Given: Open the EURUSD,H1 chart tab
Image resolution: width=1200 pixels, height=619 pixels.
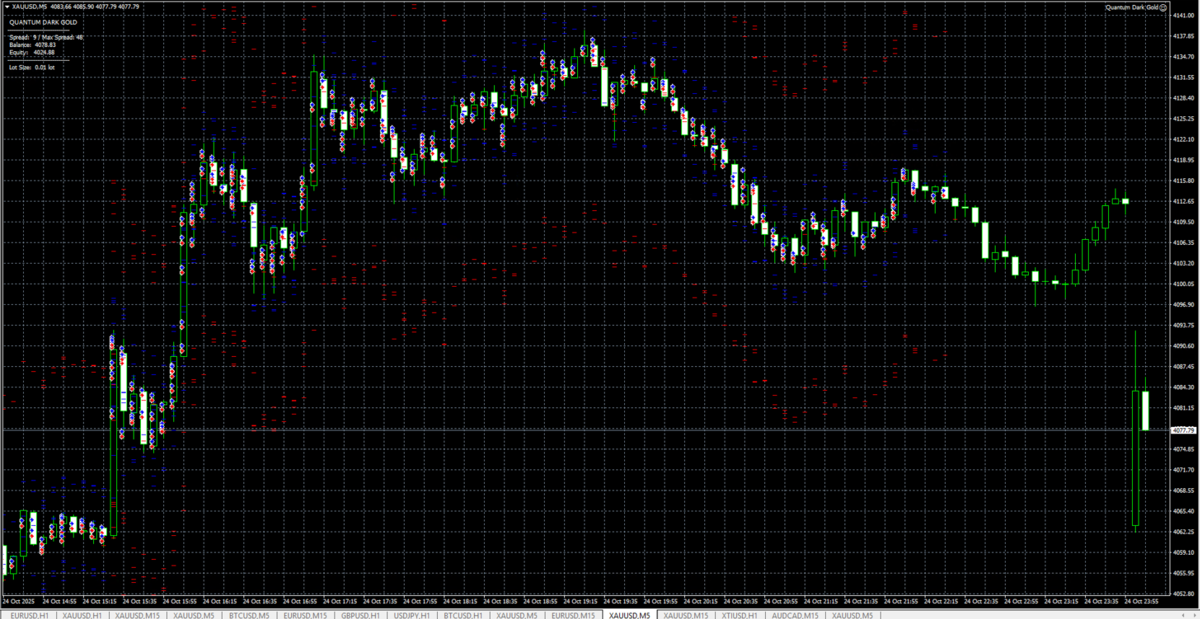Looking at the screenshot, I should click(26, 614).
